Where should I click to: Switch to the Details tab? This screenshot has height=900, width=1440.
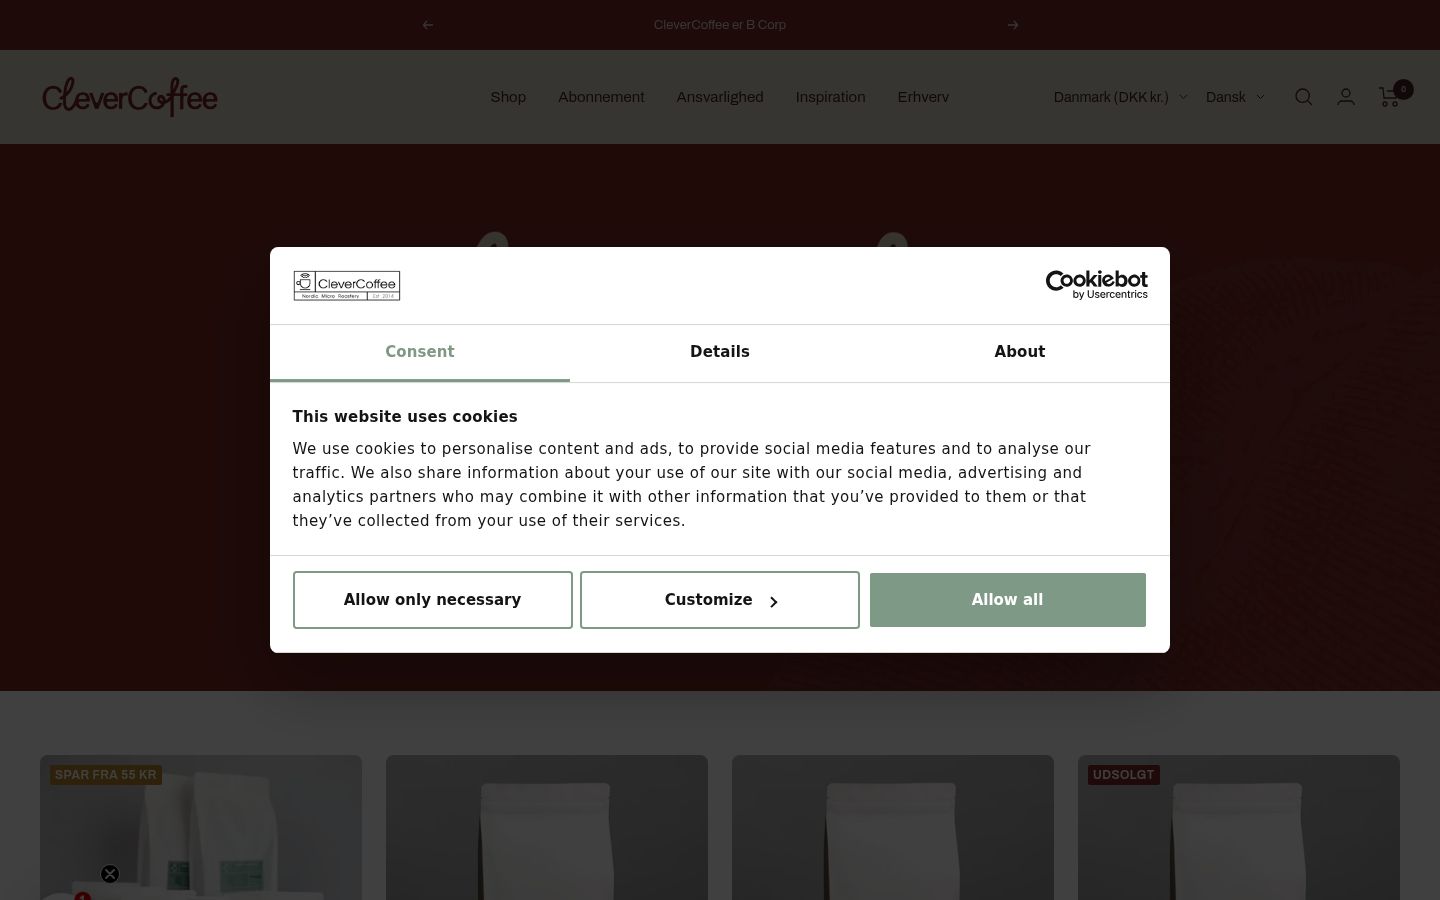point(720,353)
